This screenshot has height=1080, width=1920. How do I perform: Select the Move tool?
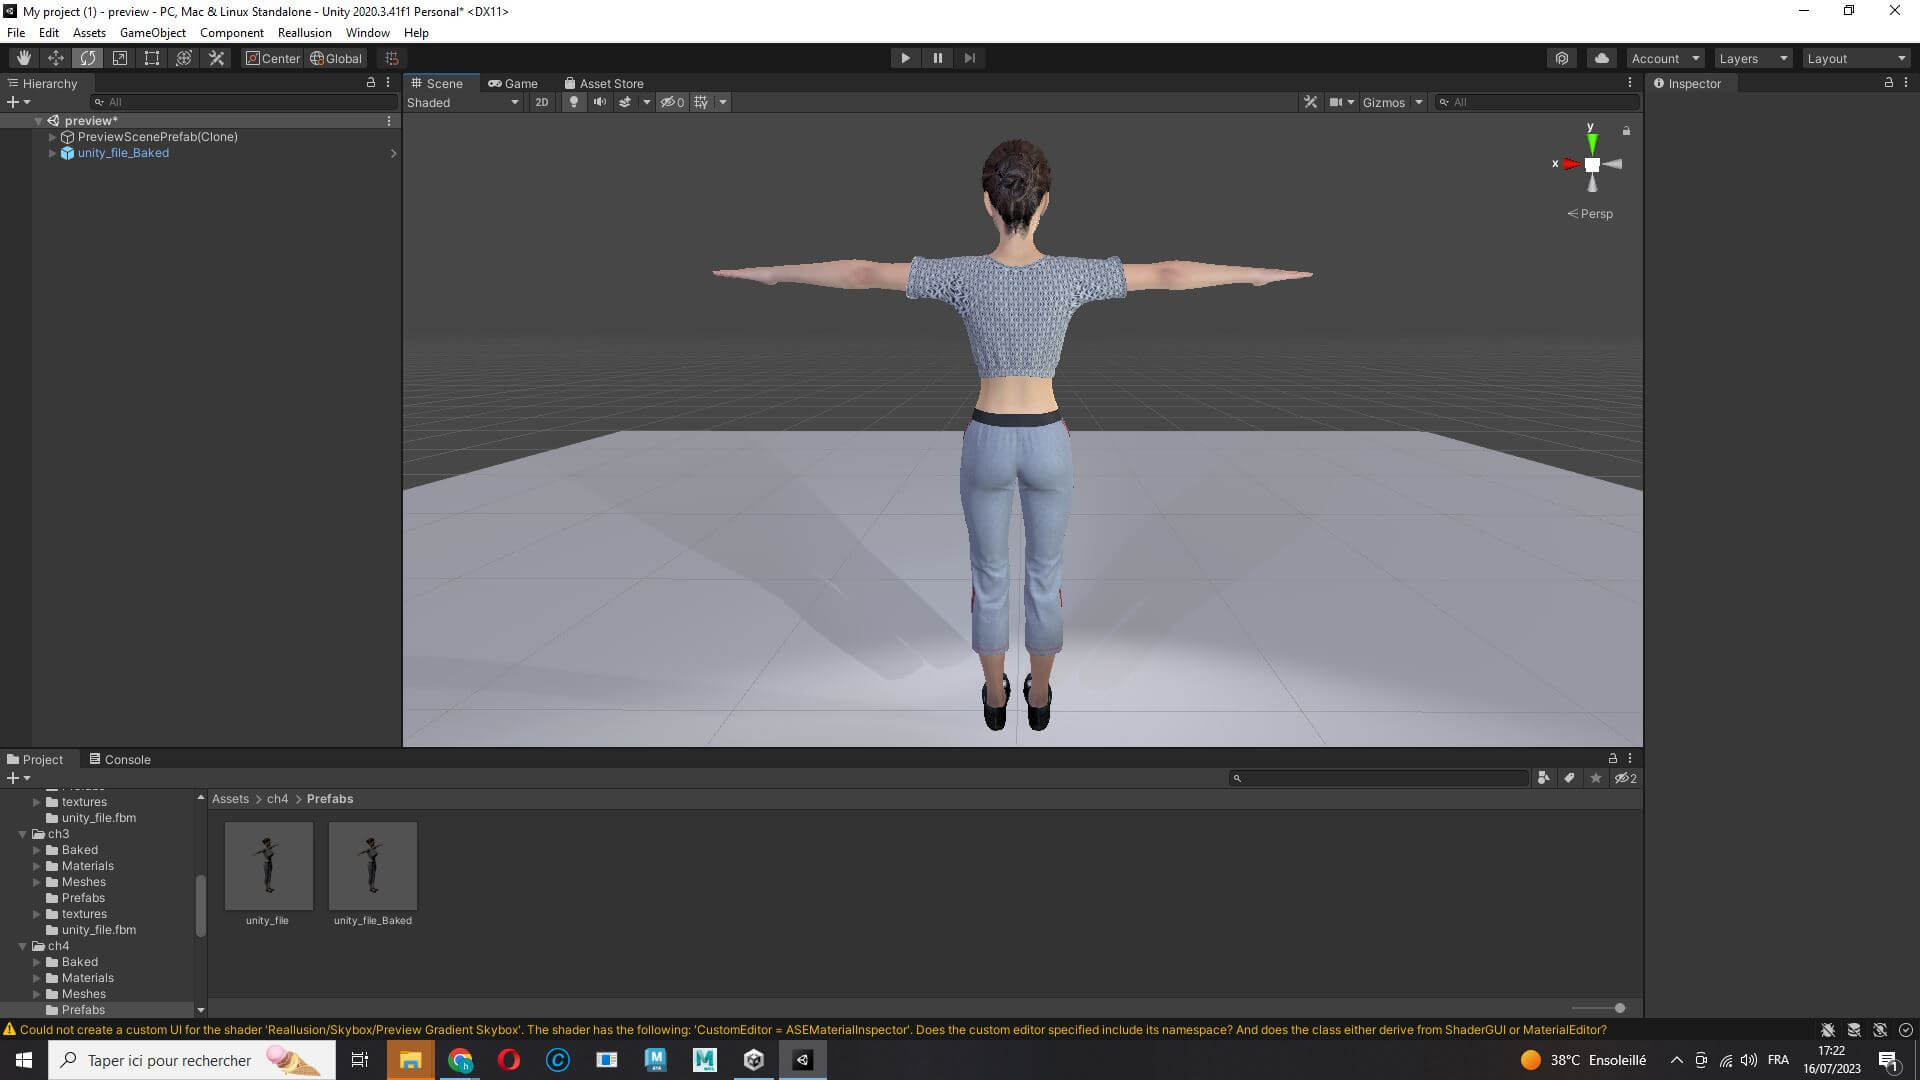(x=55, y=58)
